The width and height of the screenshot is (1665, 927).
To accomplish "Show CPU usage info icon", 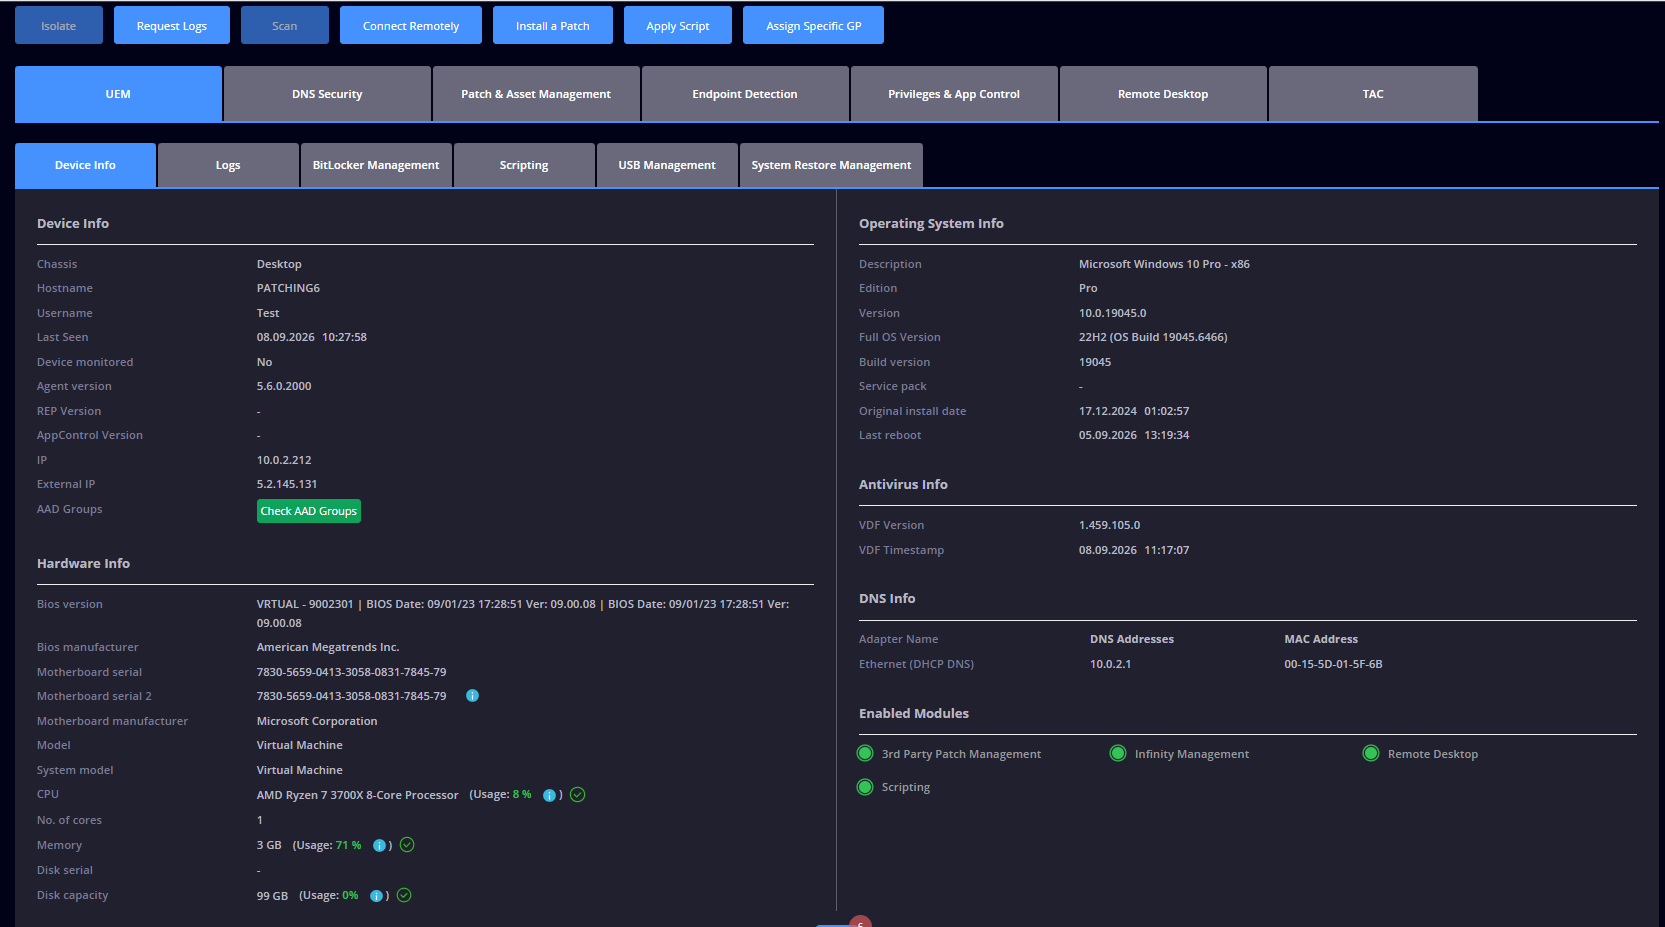I will coord(549,795).
